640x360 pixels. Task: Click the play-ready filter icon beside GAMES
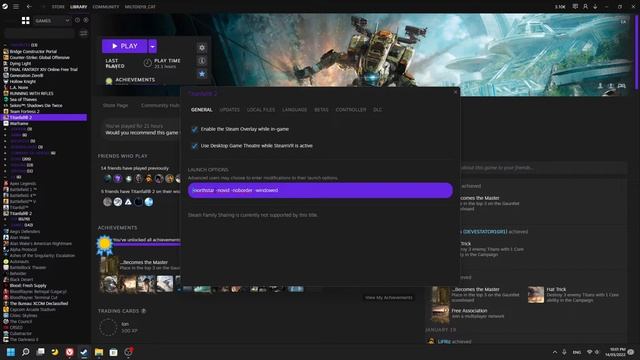tap(86, 20)
